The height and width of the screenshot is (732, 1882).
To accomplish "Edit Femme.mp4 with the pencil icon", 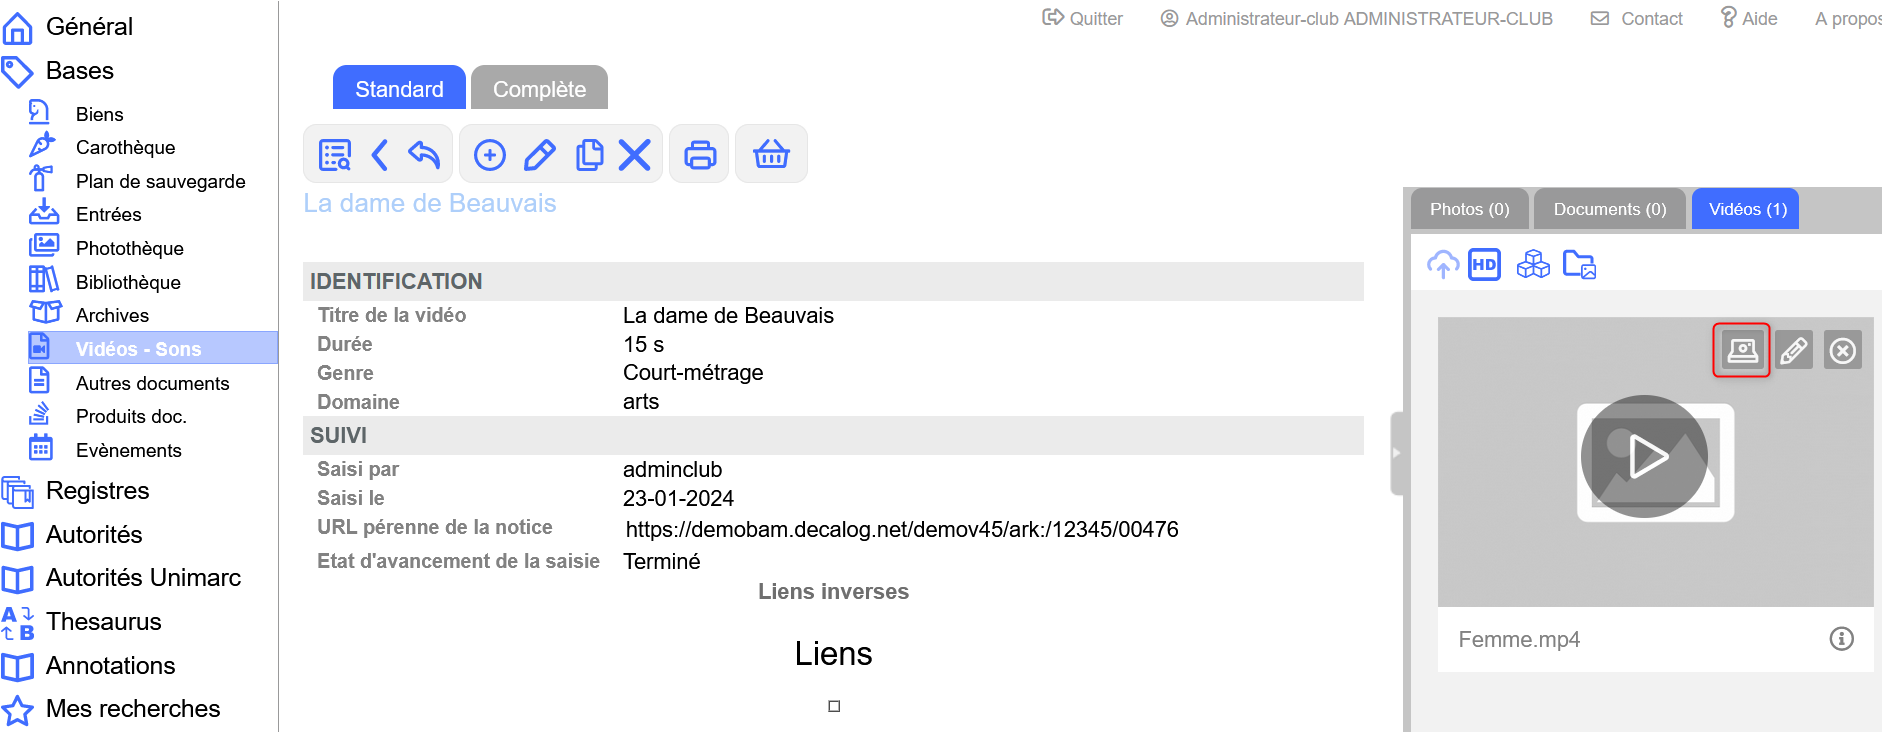I will pos(1794,350).
